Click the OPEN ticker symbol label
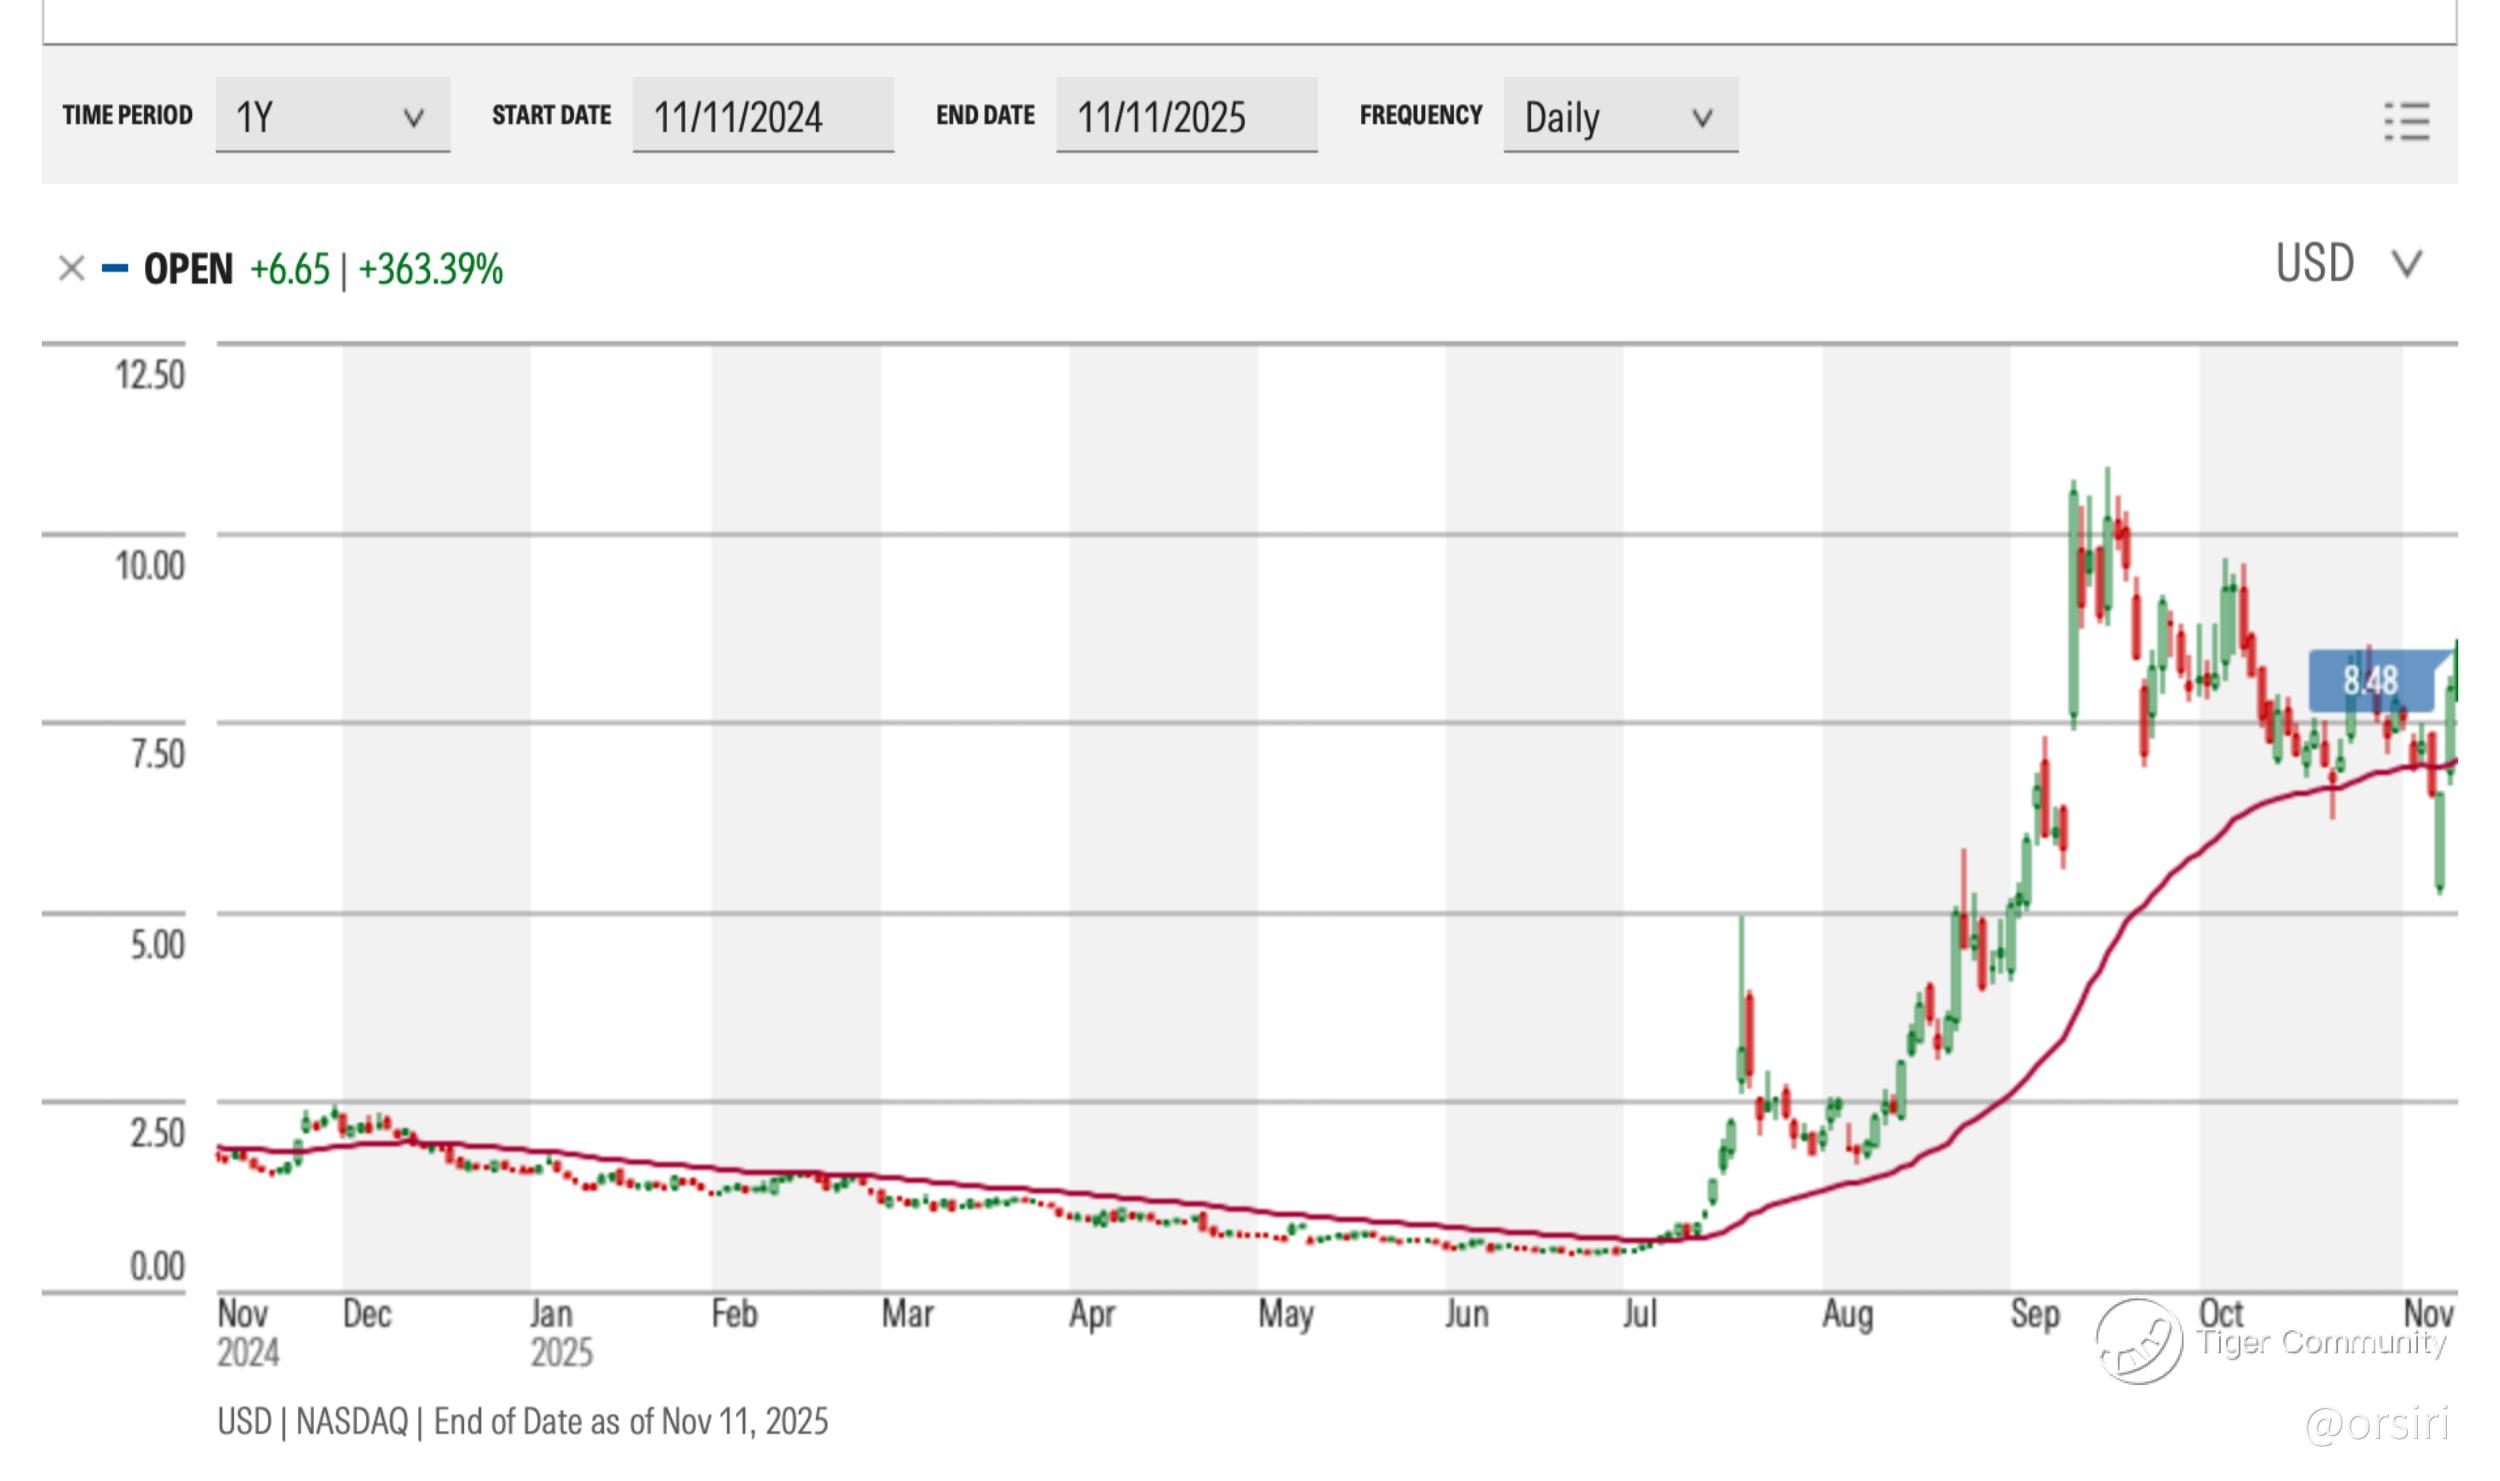Image resolution: width=2500 pixels, height=1481 pixels. point(188,269)
